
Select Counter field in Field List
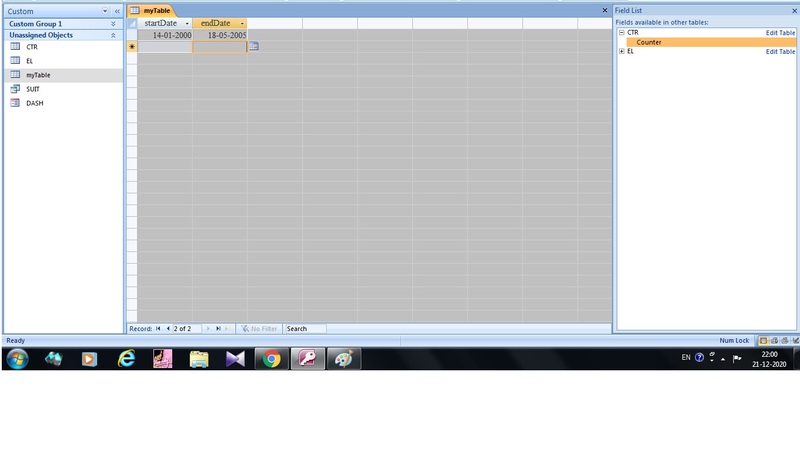pyautogui.click(x=711, y=42)
